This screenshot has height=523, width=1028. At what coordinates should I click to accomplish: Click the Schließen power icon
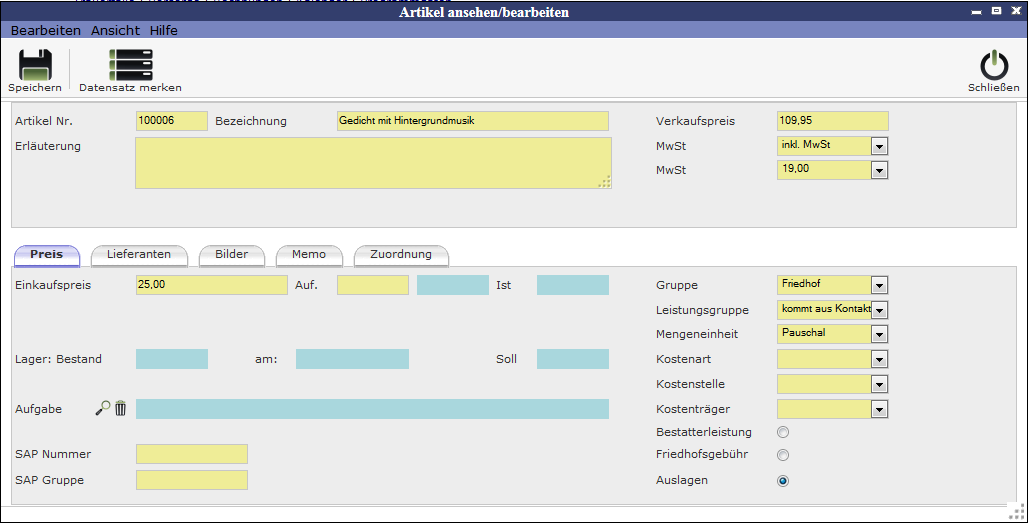point(993,65)
